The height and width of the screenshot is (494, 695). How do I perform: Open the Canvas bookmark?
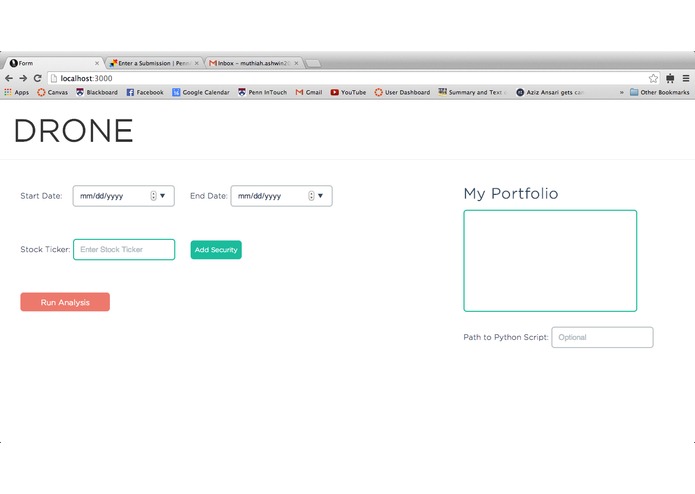[53, 92]
